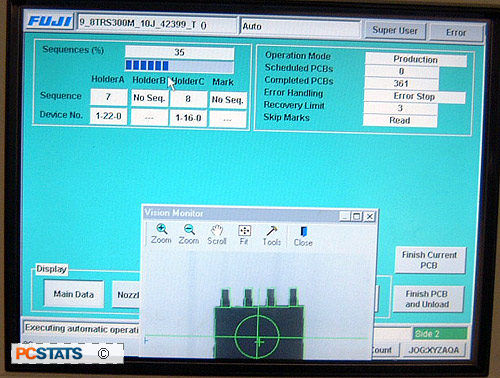Screen dimensions: 500x378
Task: Click the Error button
Action: tap(456, 33)
